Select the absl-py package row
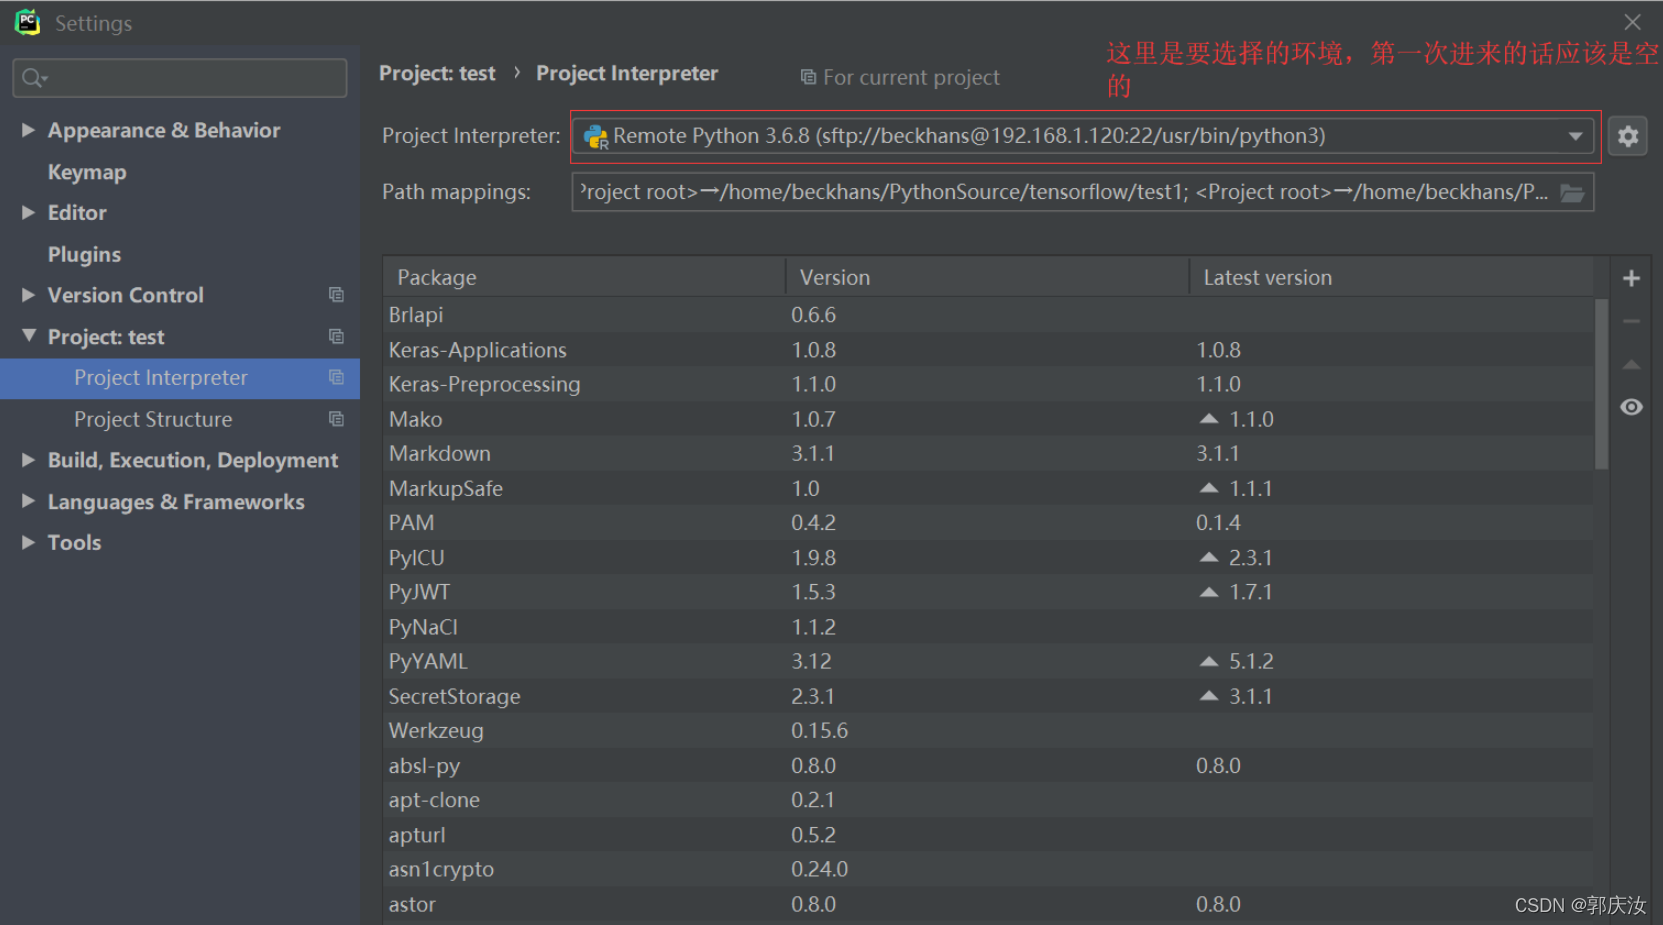This screenshot has width=1663, height=925. [x=988, y=765]
